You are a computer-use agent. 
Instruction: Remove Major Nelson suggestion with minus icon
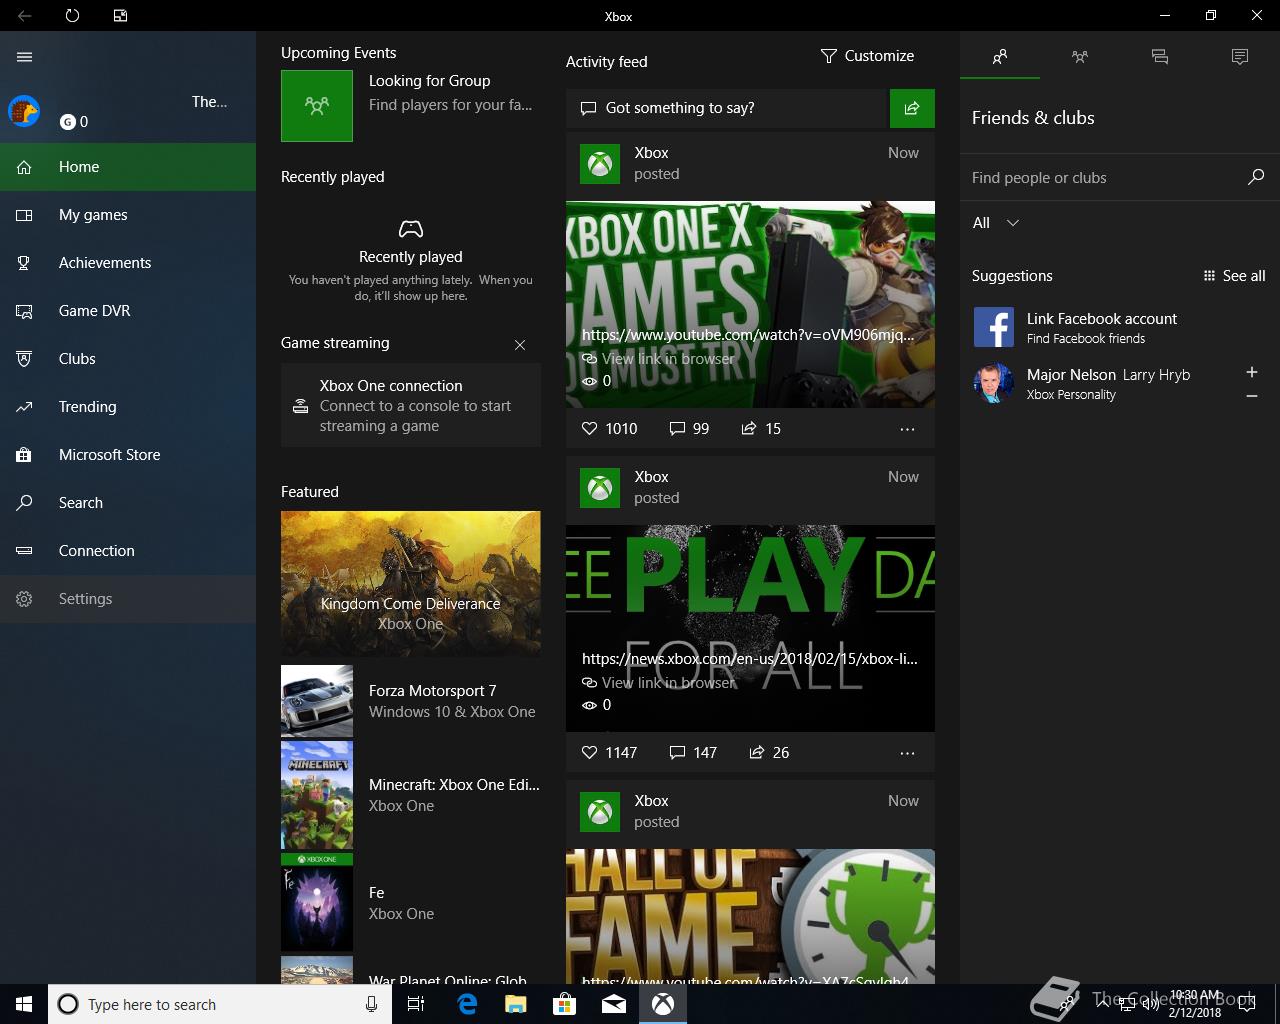[x=1251, y=397]
